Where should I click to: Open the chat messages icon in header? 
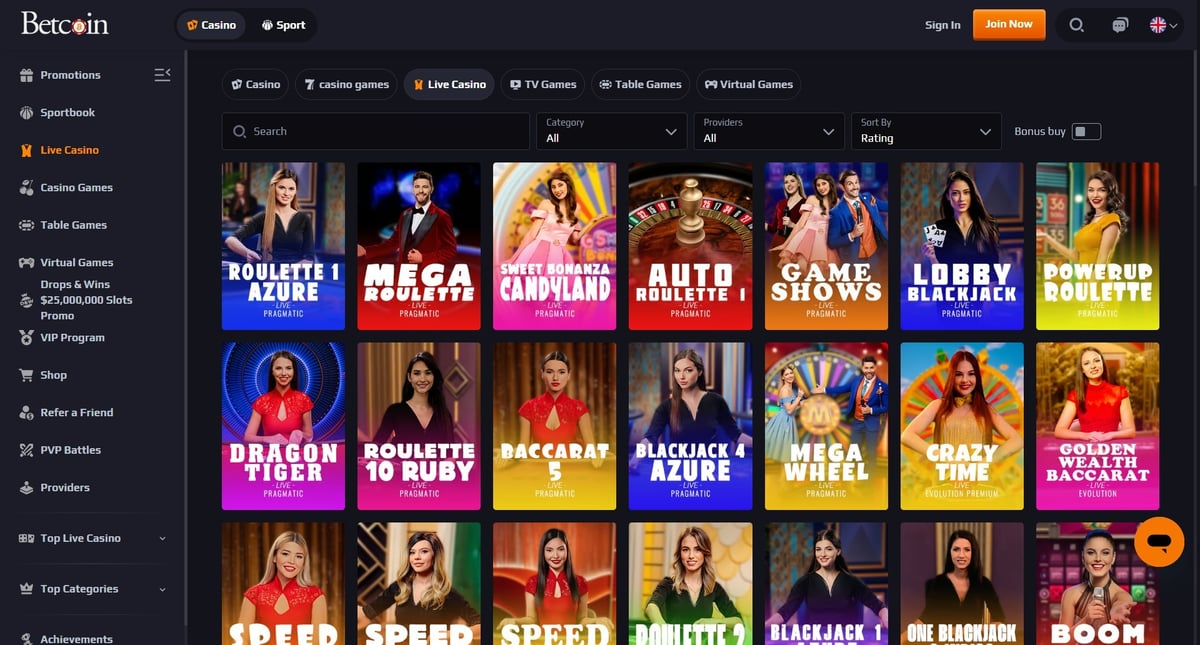(x=1120, y=25)
